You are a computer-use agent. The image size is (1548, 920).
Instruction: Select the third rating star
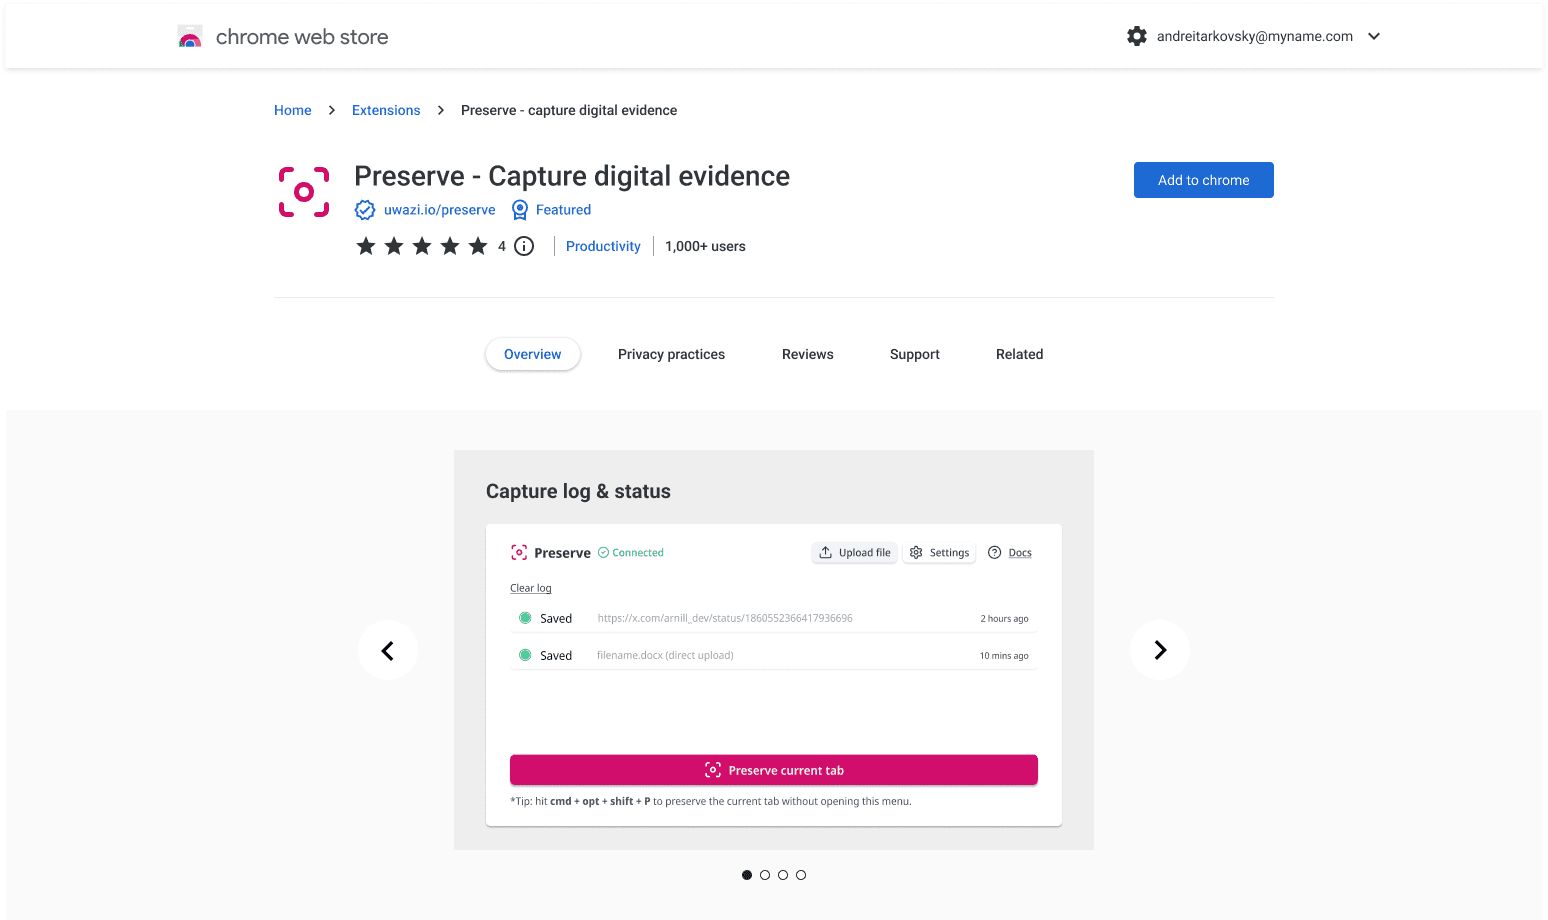422,246
